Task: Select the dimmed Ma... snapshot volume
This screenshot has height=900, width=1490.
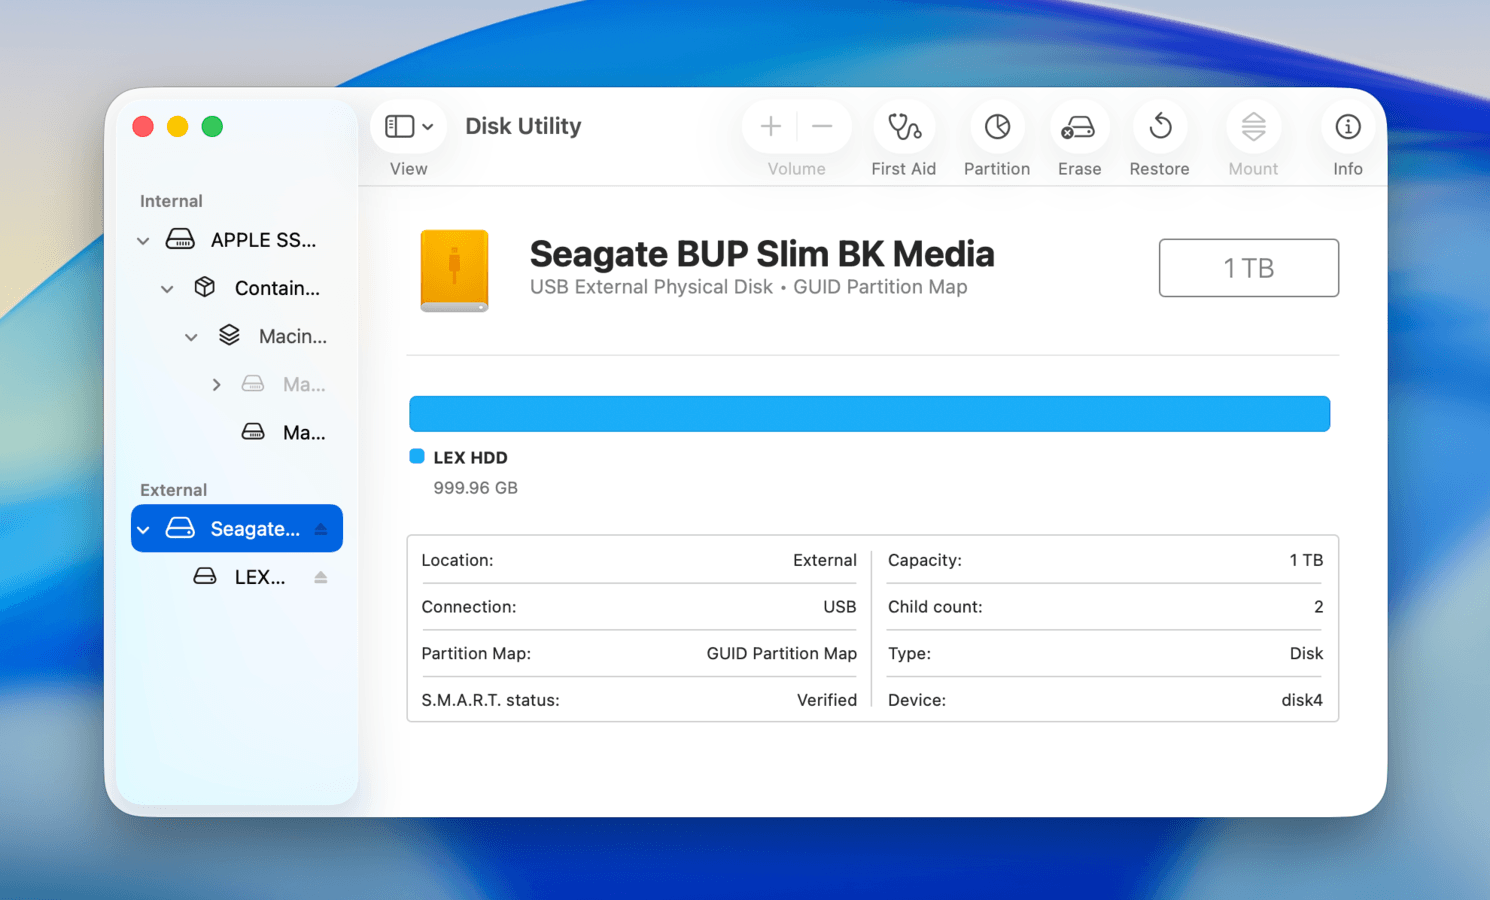Action: [x=237, y=384]
